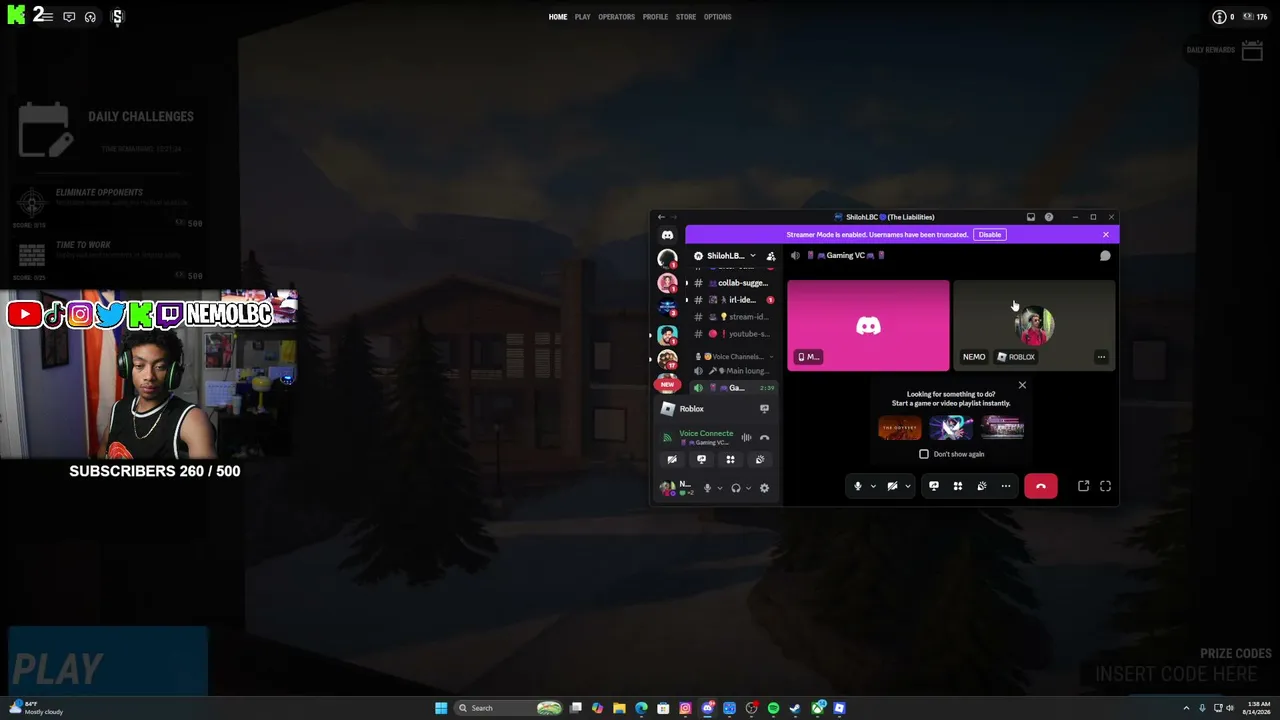
Task: Go back with Discord's back arrow
Action: click(661, 217)
